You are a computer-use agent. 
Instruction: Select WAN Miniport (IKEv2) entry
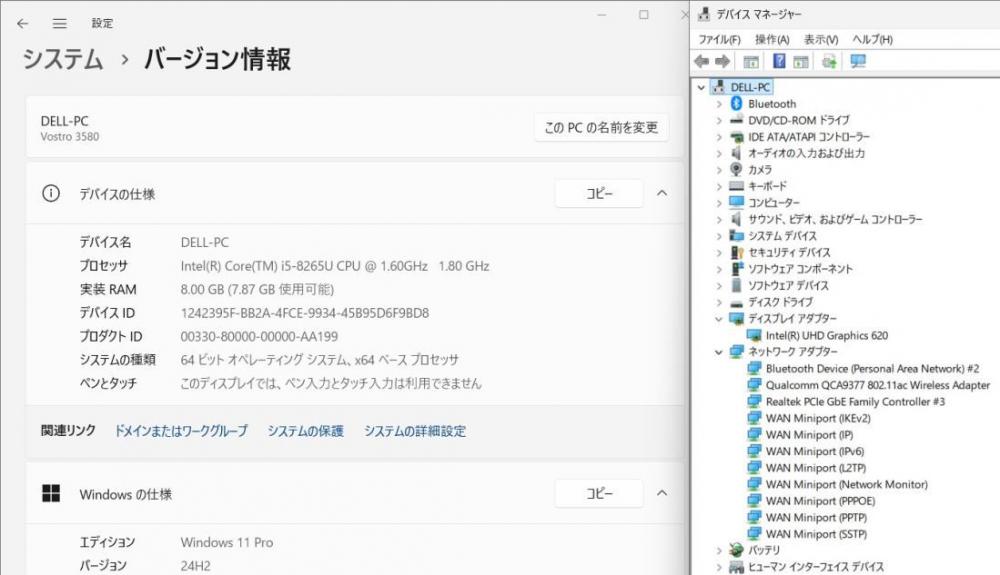pos(818,418)
